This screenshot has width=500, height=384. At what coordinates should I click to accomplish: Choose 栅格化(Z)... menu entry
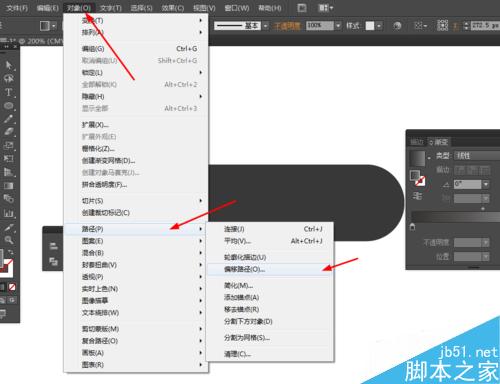(x=136, y=149)
